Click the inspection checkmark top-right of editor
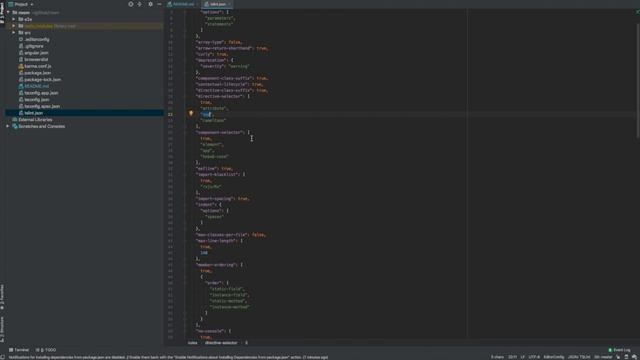This screenshot has width=640, height=360. [637, 12]
